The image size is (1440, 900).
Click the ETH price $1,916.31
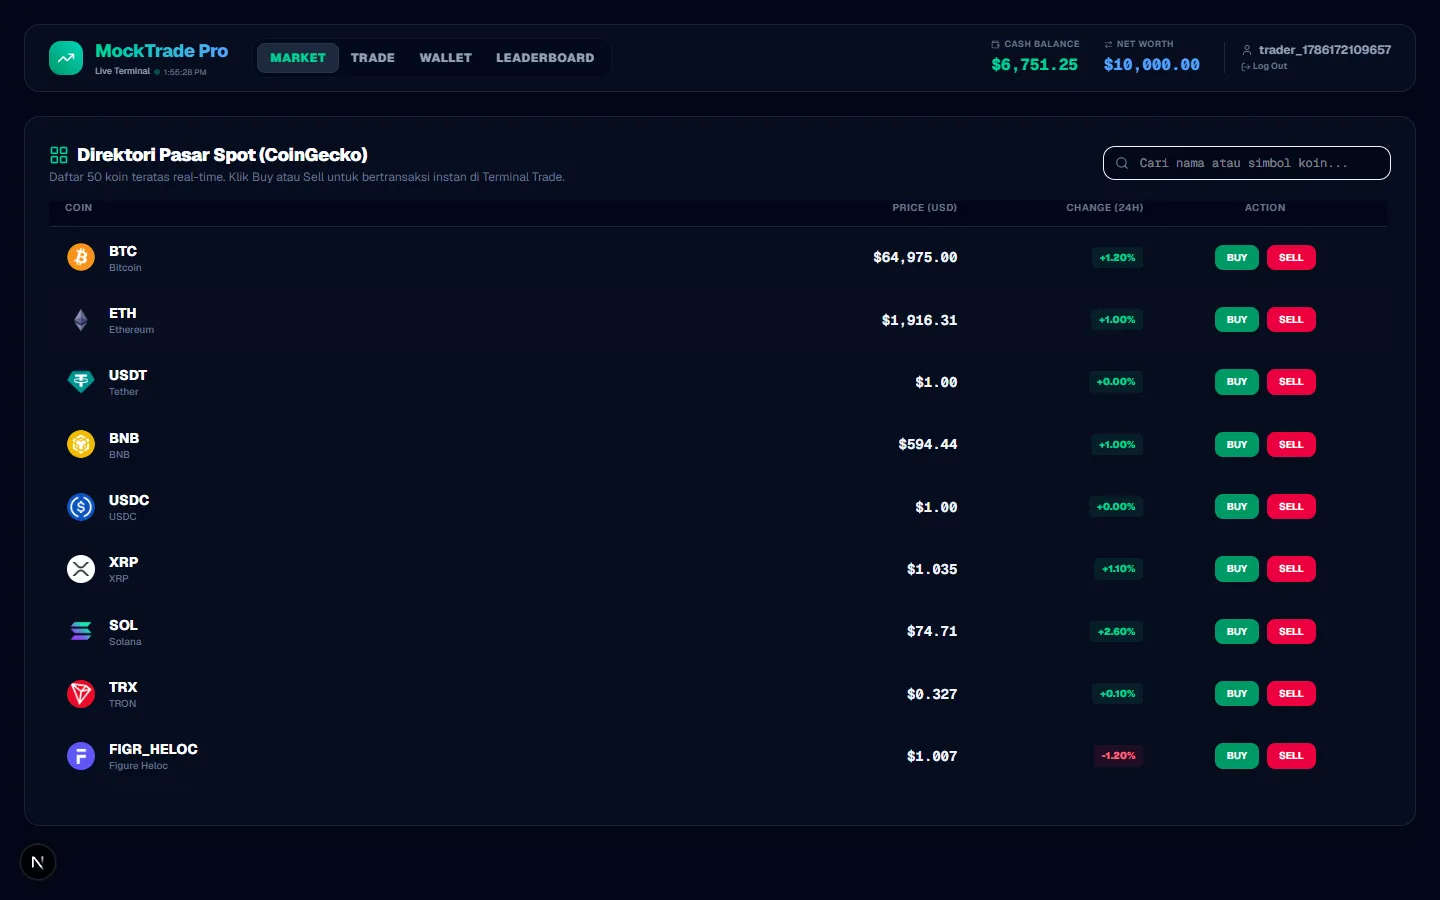(919, 321)
